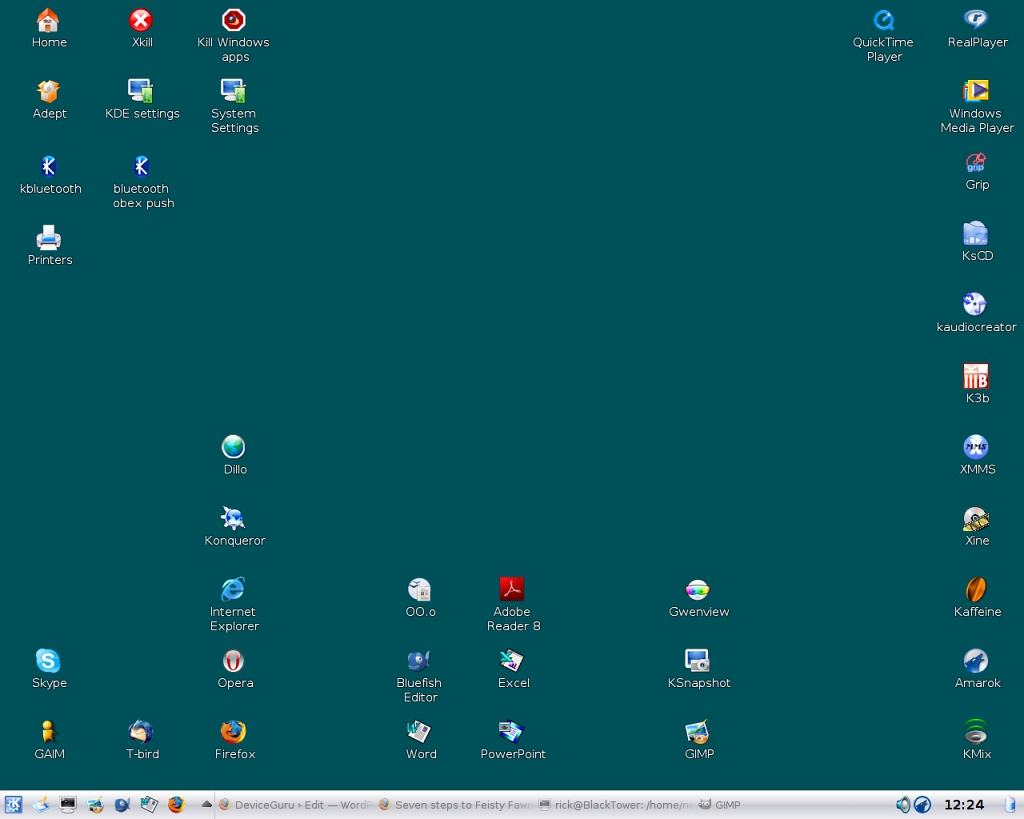Select the Gwenview image viewer icon

[x=697, y=590]
